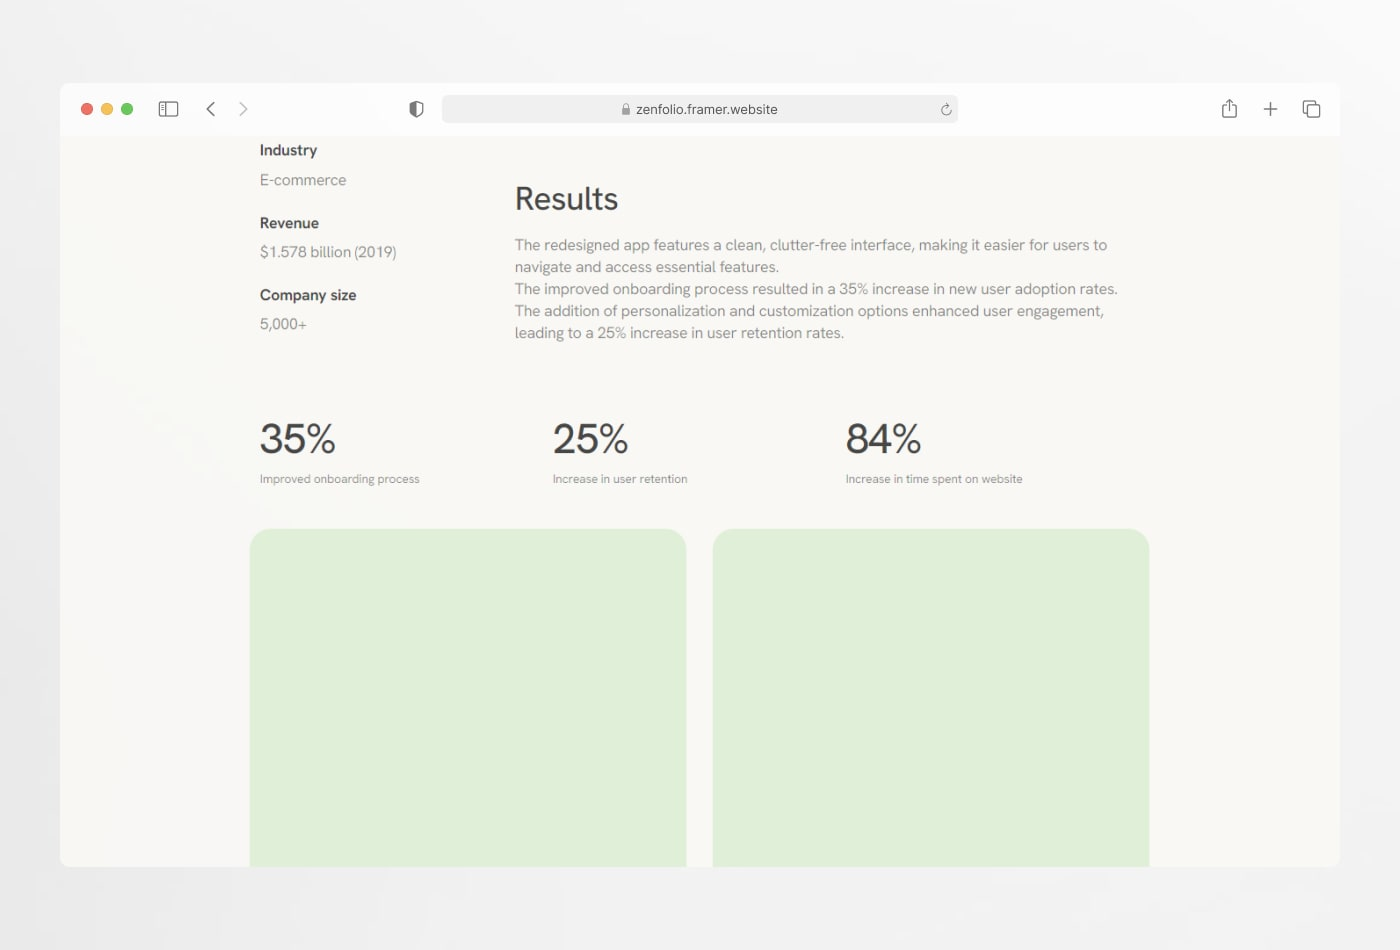Select the 84% statistic
This screenshot has width=1400, height=950.
click(x=884, y=439)
